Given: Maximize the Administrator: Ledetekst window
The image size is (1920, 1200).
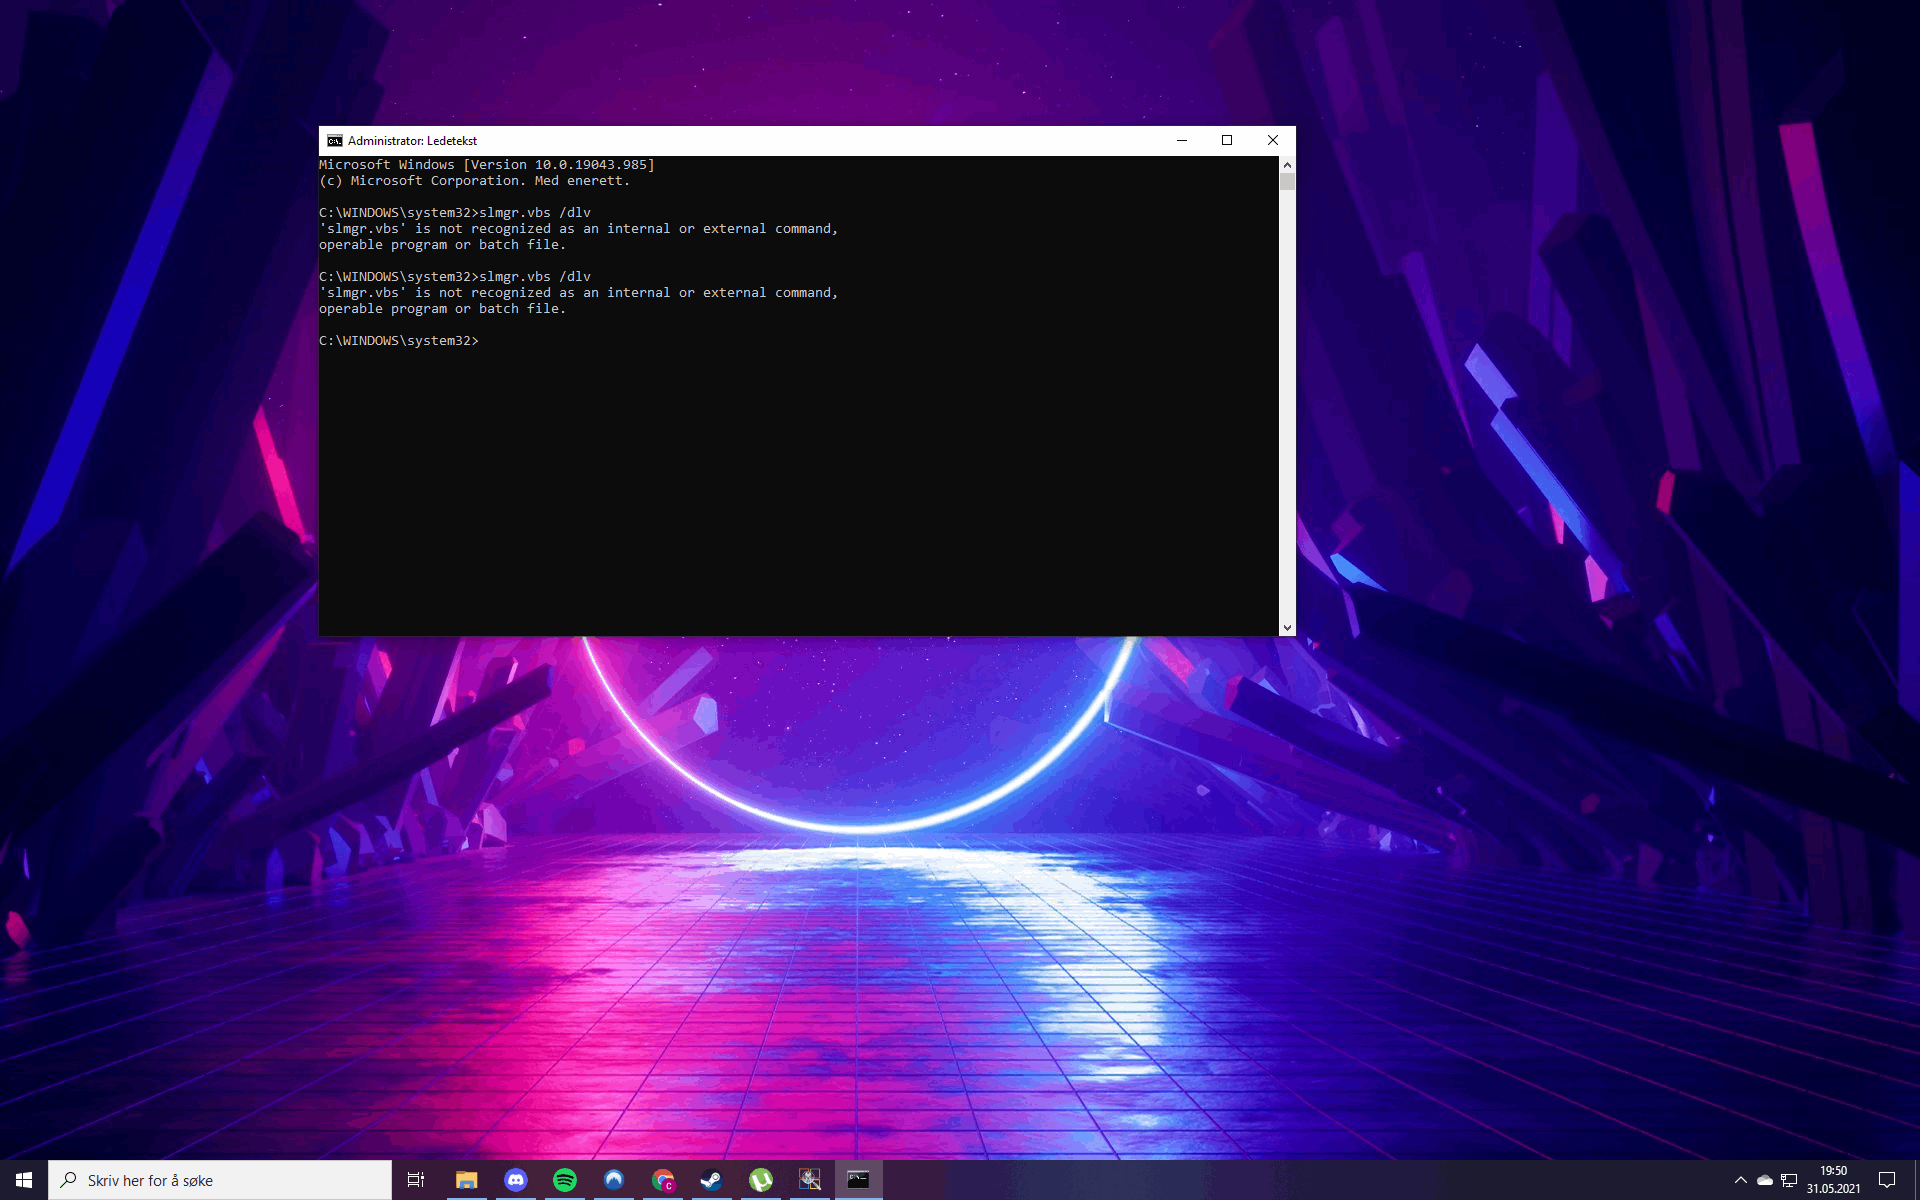Looking at the screenshot, I should click(x=1227, y=141).
